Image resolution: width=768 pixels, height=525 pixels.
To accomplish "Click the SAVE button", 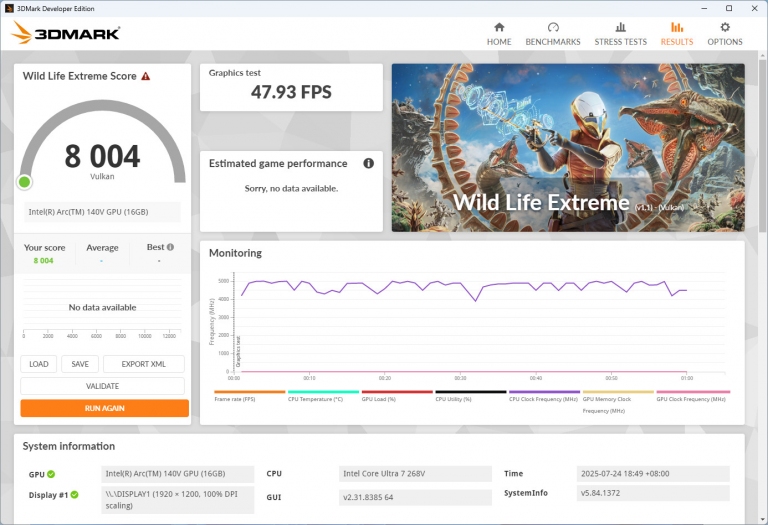I will click(80, 364).
